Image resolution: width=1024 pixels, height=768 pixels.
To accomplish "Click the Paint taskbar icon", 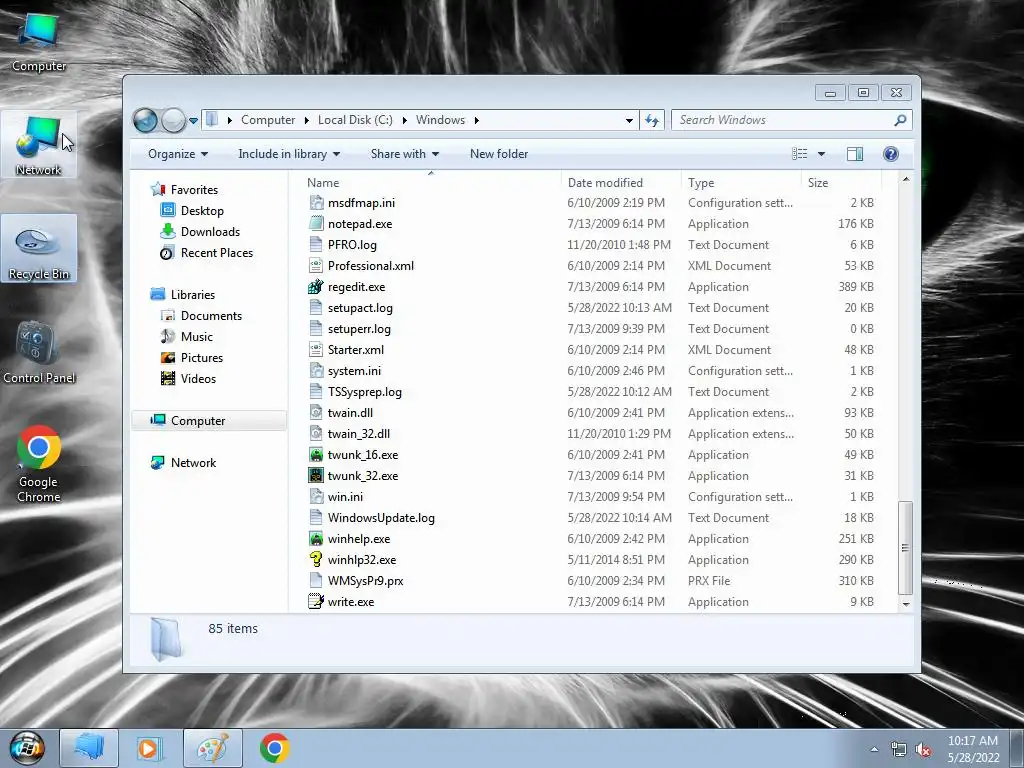I will pyautogui.click(x=213, y=748).
